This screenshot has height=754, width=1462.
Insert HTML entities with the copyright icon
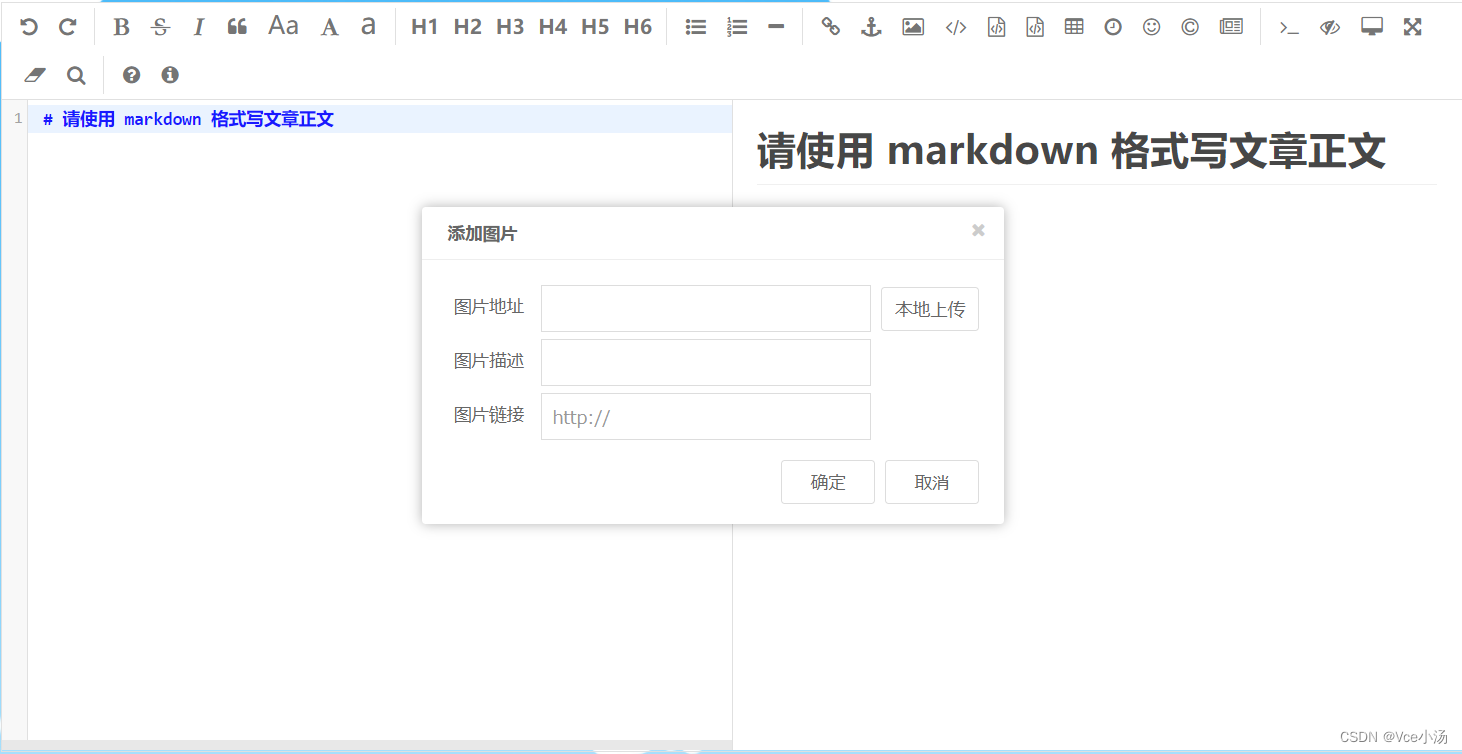(1190, 27)
